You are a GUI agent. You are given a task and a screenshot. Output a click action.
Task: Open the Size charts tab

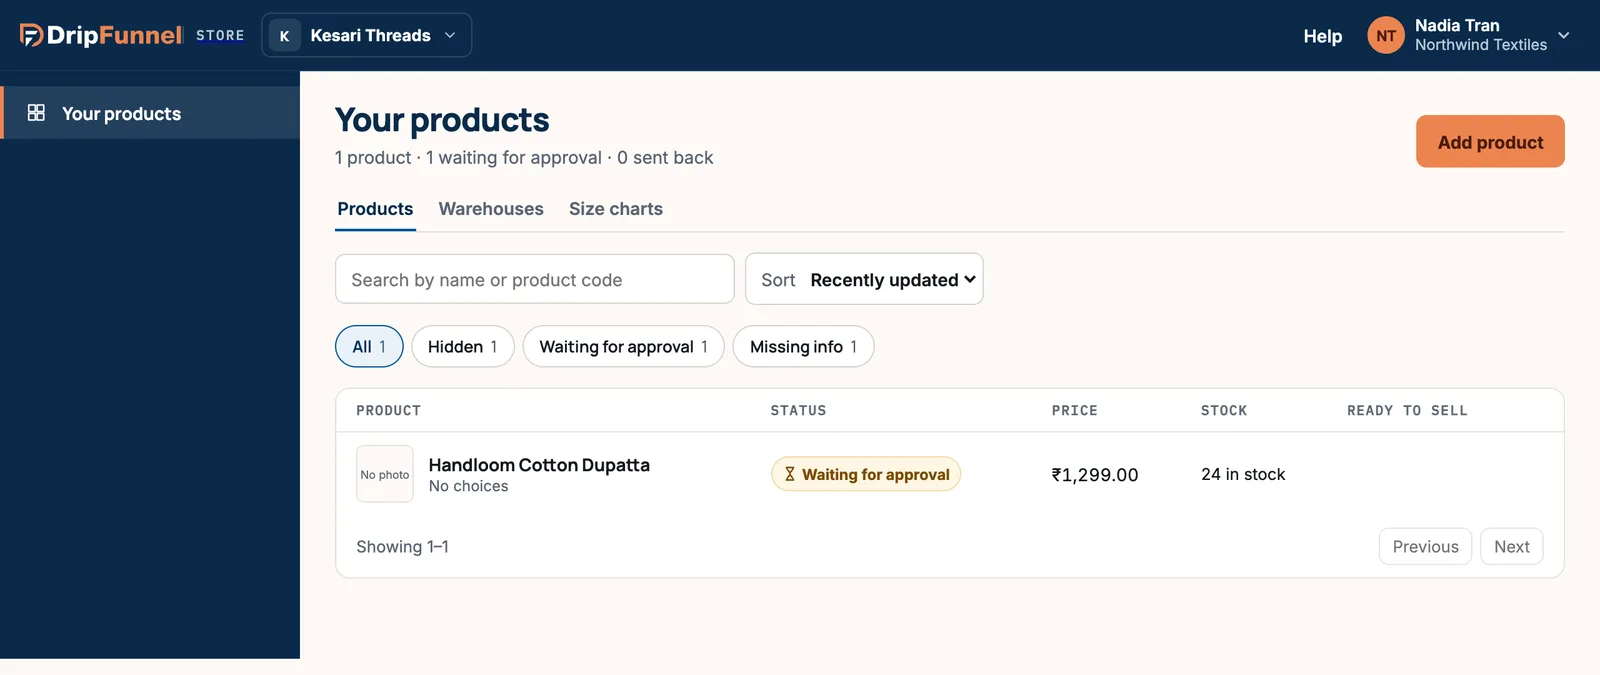[616, 209]
